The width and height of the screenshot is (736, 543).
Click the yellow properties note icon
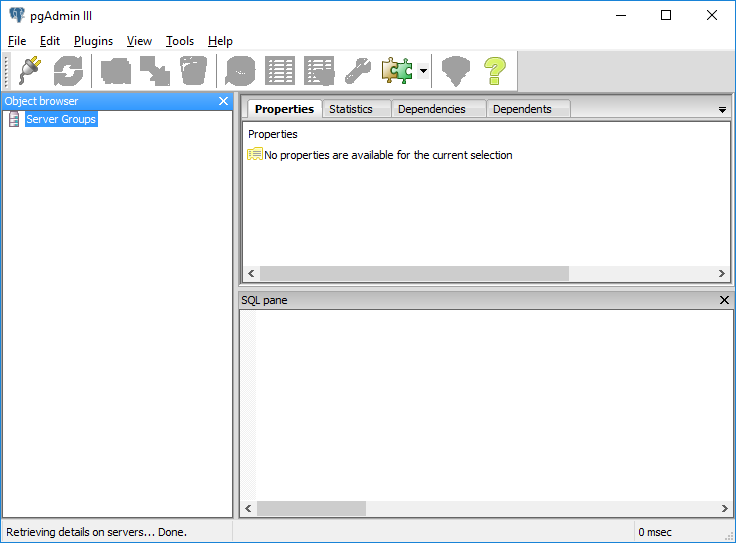pyautogui.click(x=255, y=154)
